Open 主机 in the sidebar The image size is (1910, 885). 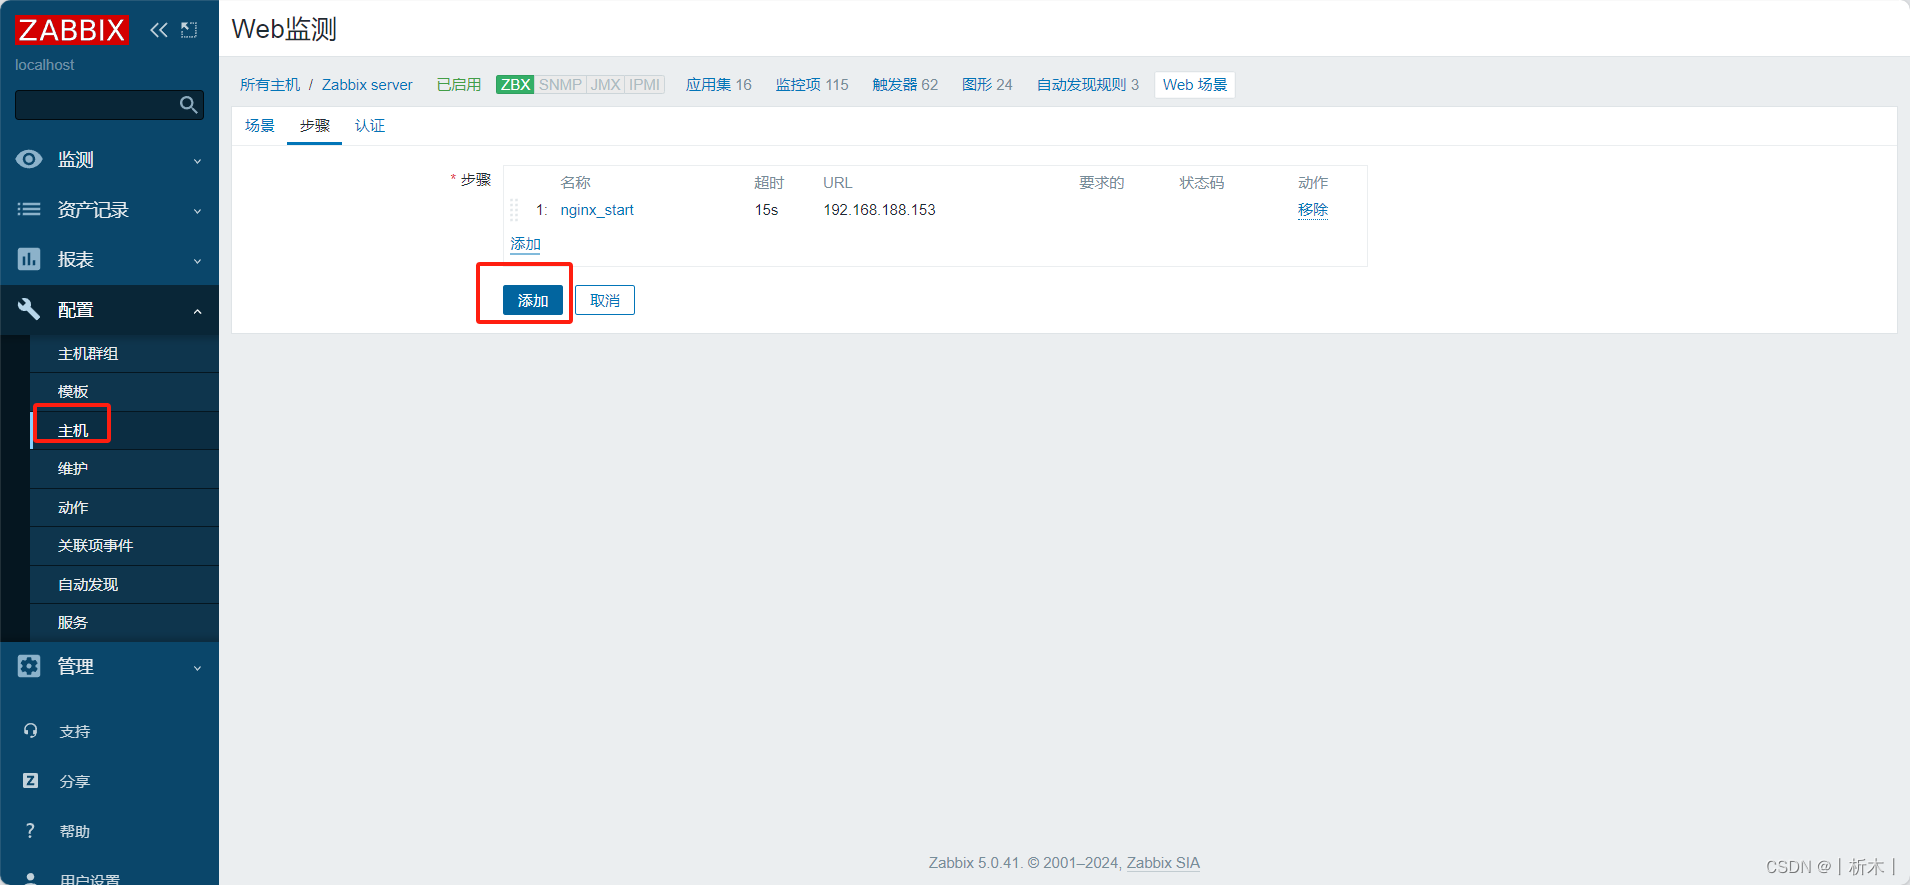124,431
